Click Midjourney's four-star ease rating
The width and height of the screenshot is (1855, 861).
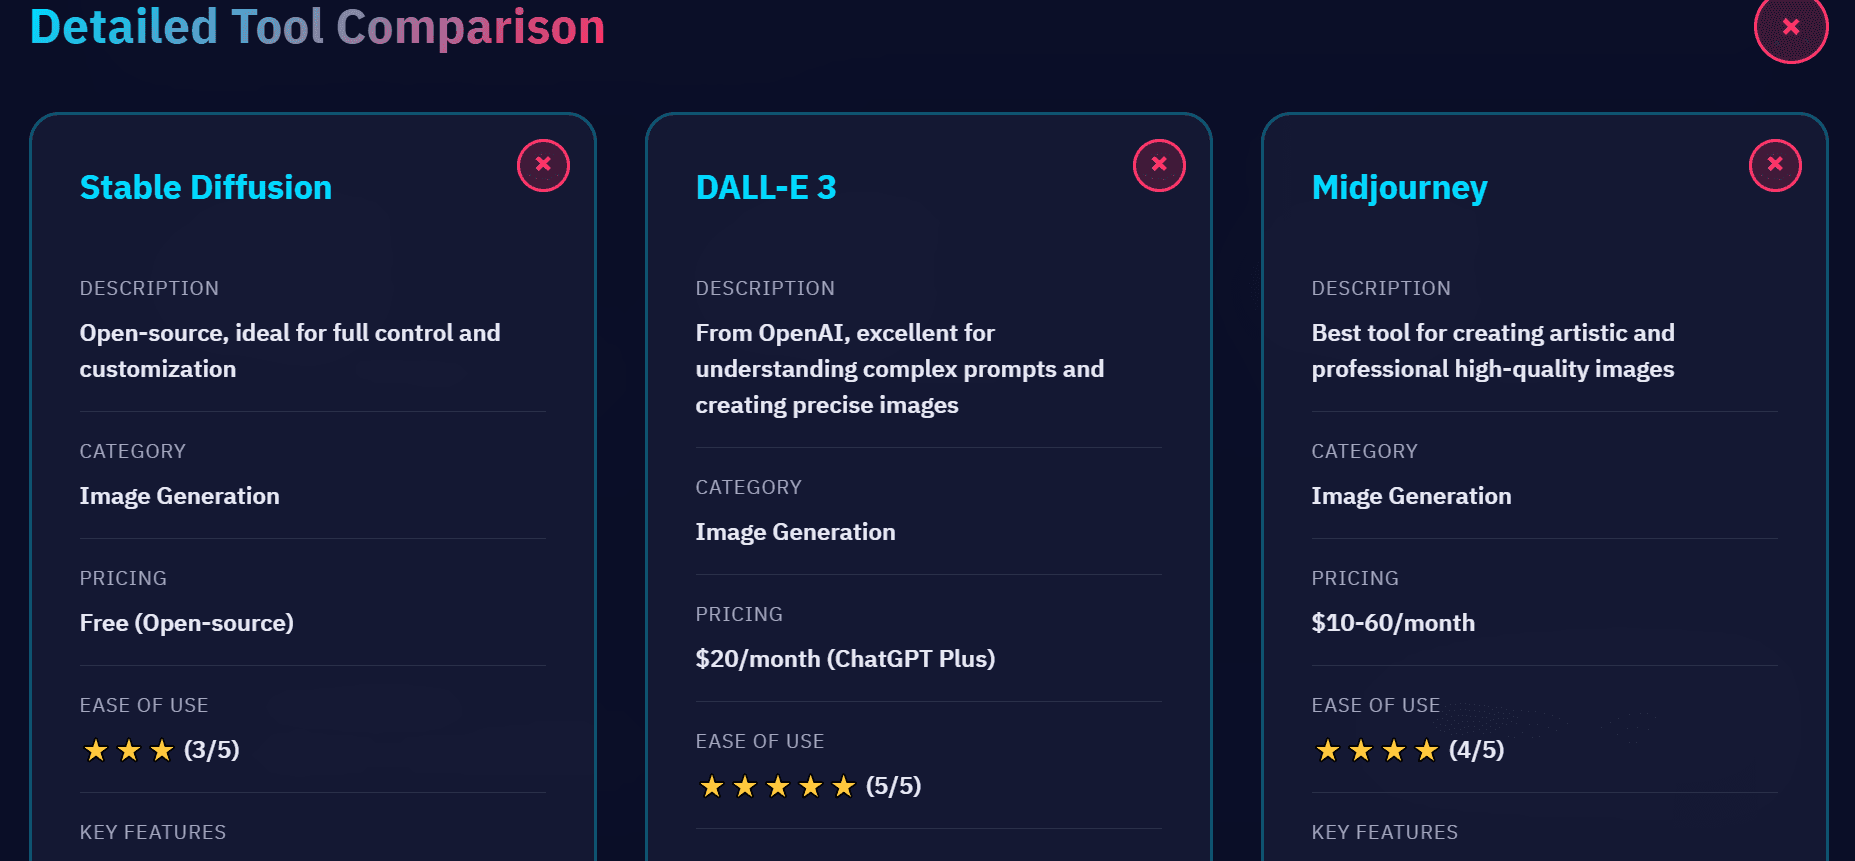pyautogui.click(x=1408, y=750)
